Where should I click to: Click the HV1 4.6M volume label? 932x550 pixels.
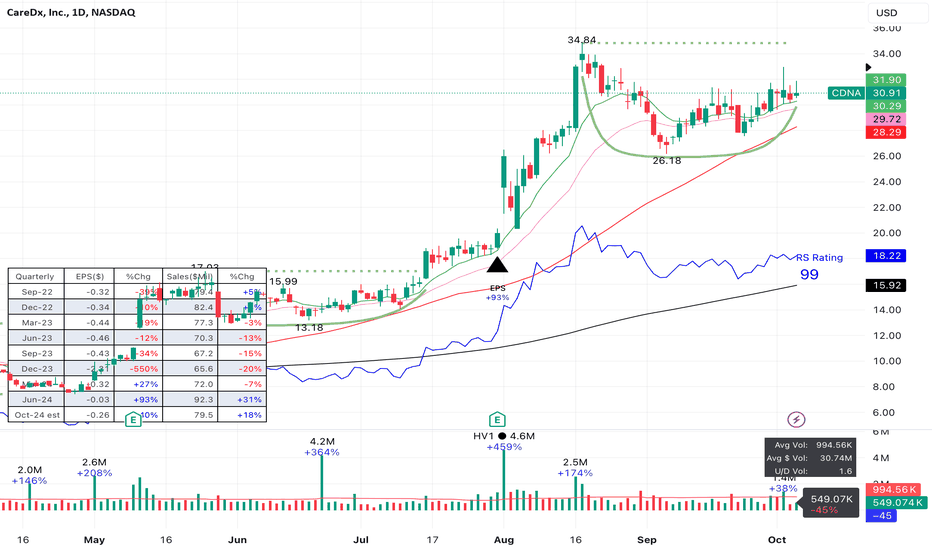[x=504, y=436]
